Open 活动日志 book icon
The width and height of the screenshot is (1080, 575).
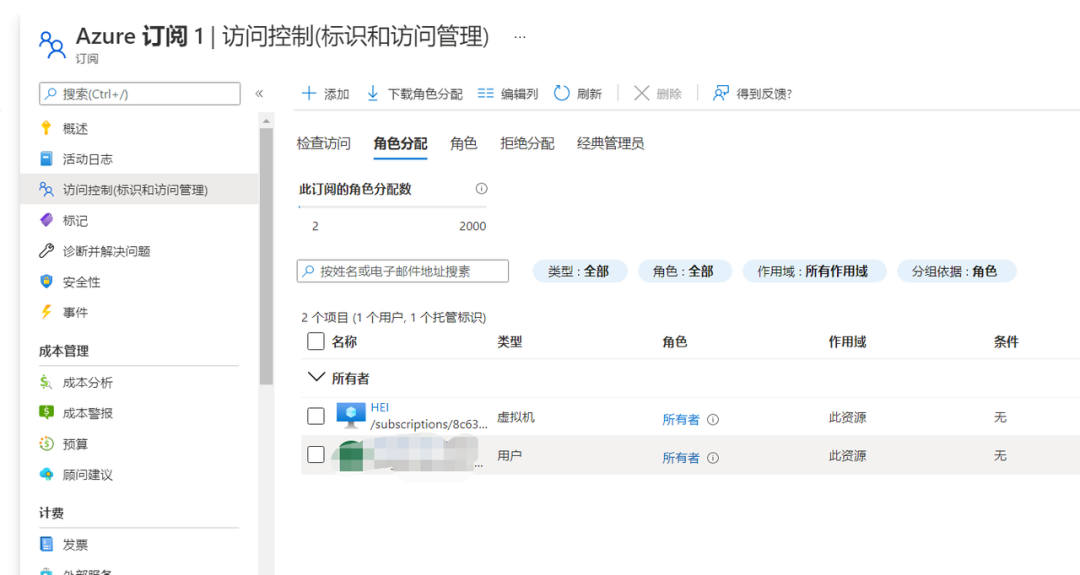[46, 159]
